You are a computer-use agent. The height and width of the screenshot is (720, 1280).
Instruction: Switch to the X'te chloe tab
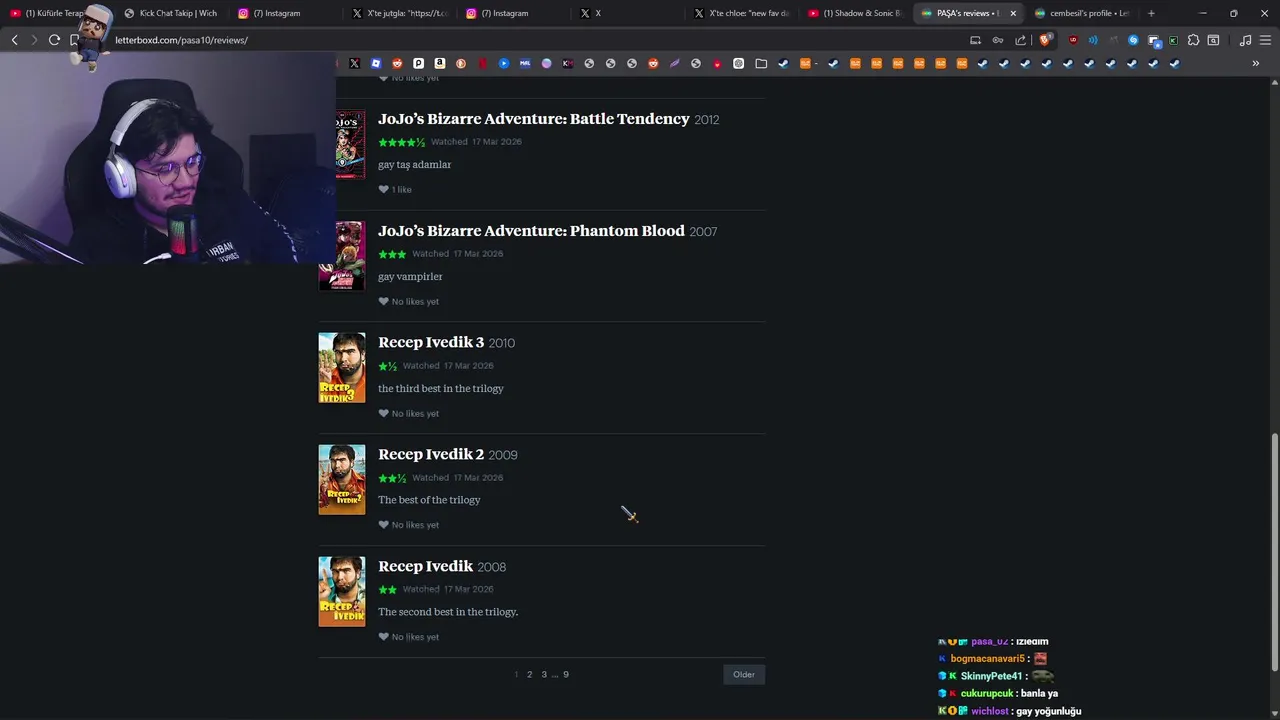741,13
